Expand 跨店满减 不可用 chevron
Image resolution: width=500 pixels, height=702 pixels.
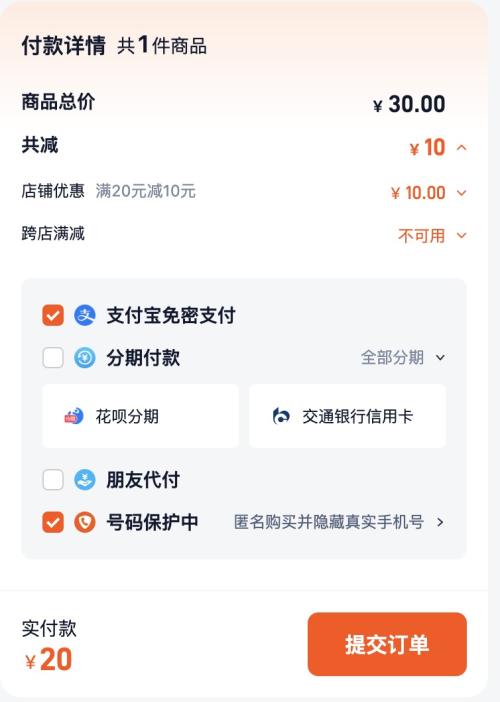(462, 235)
